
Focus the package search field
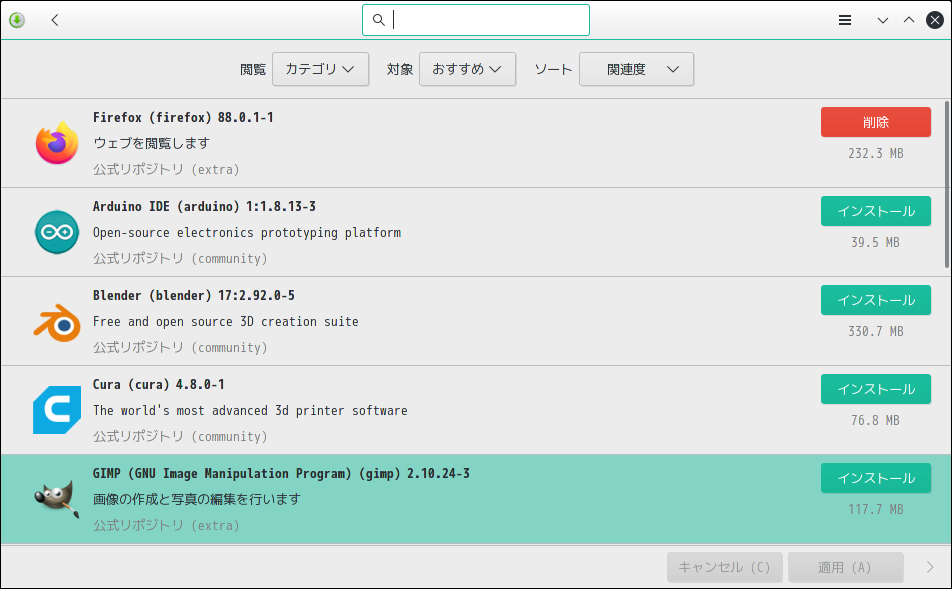(476, 20)
